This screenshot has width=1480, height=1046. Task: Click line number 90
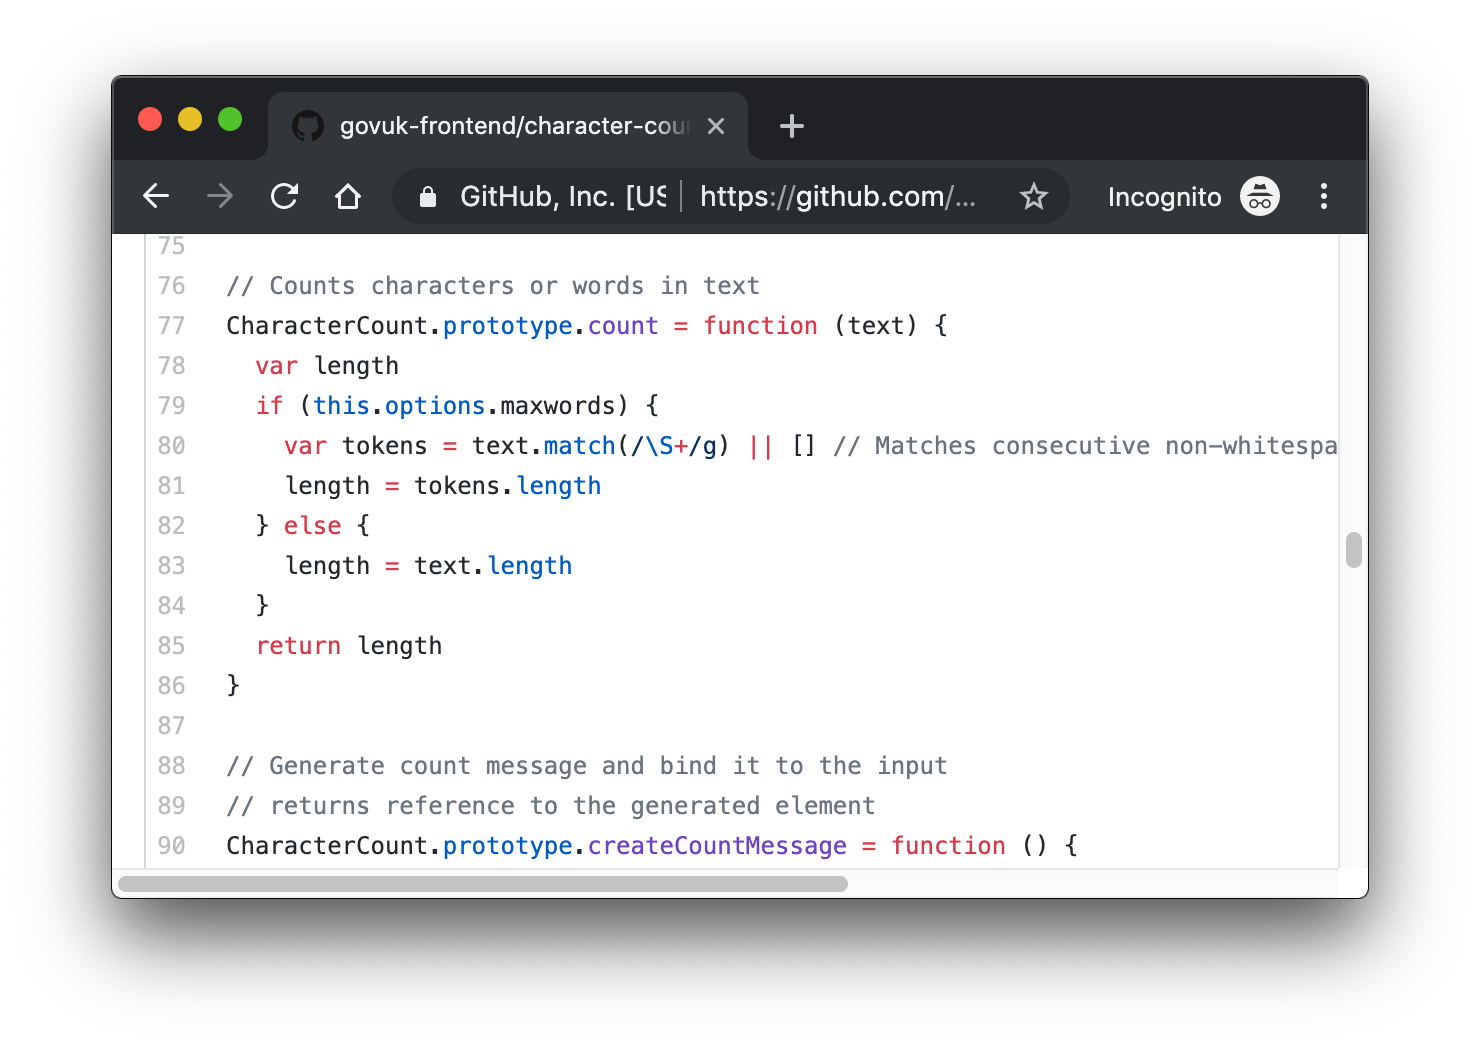pyautogui.click(x=172, y=846)
